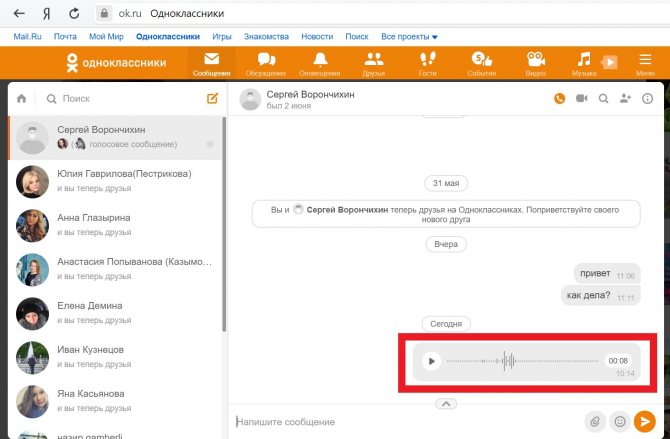Click the 'Сегодня' date label
This screenshot has width=670, height=439.
coord(446,324)
